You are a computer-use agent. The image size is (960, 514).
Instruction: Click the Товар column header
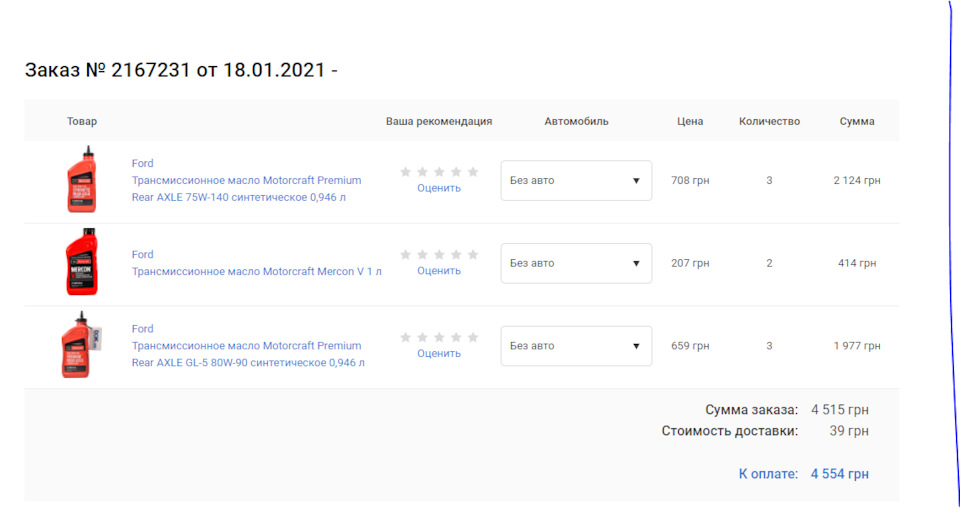(x=82, y=121)
